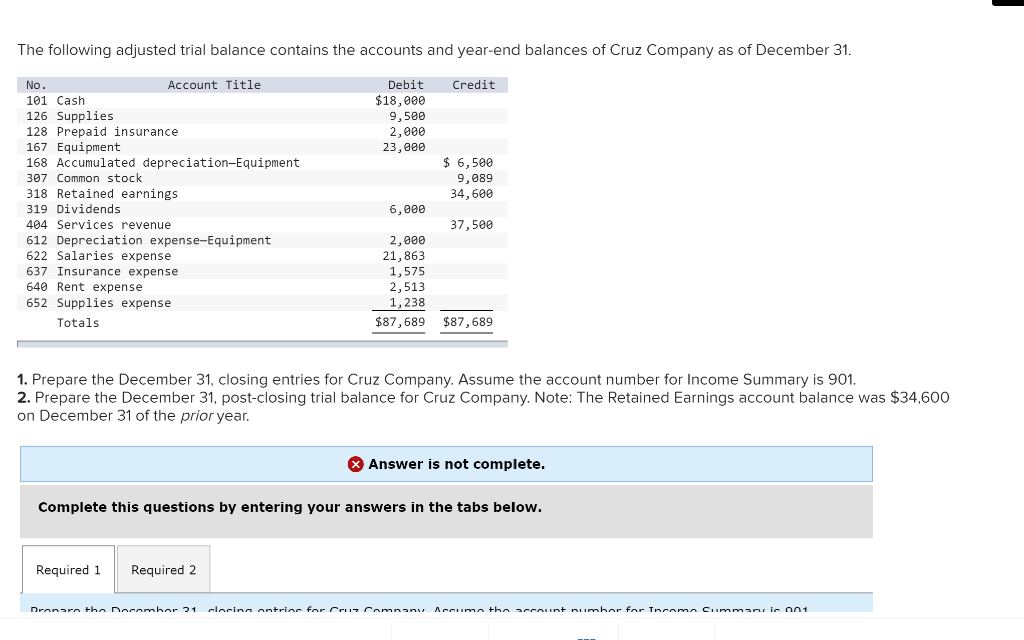Screen dimensions: 1024x640
Task: Select the 1,575 Insurance expense value
Action: (407, 272)
